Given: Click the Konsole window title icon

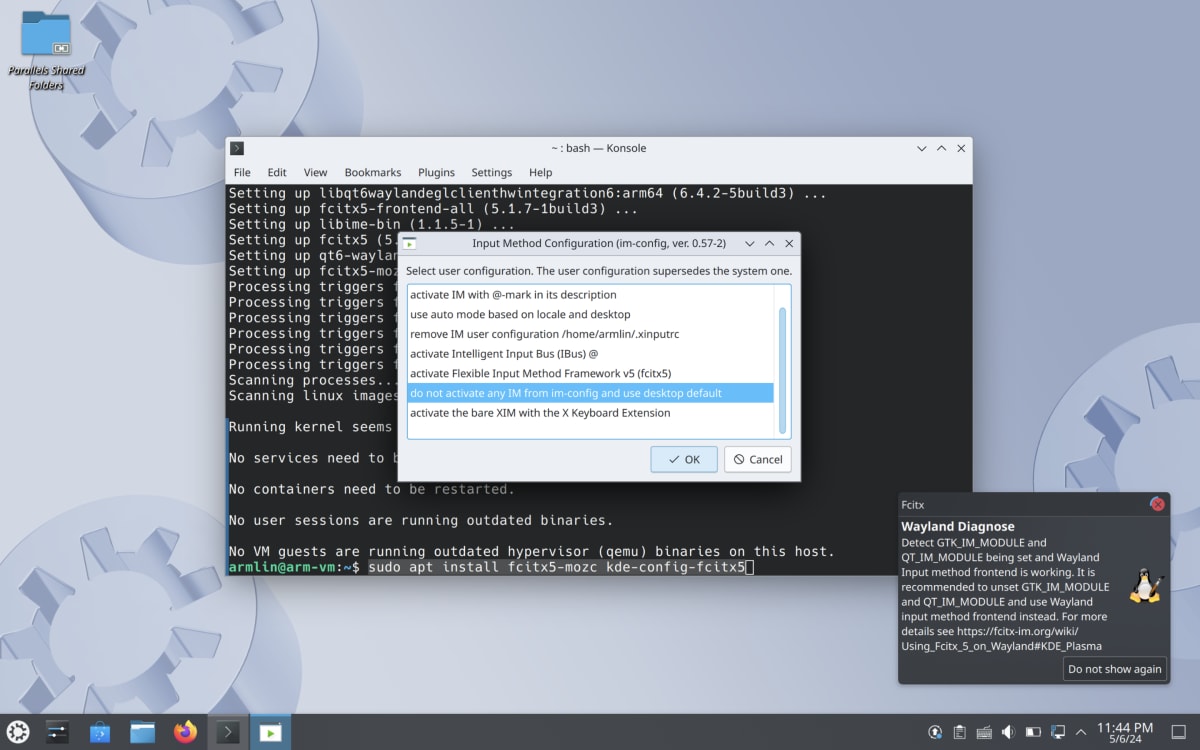Looking at the screenshot, I should pyautogui.click(x=237, y=148).
